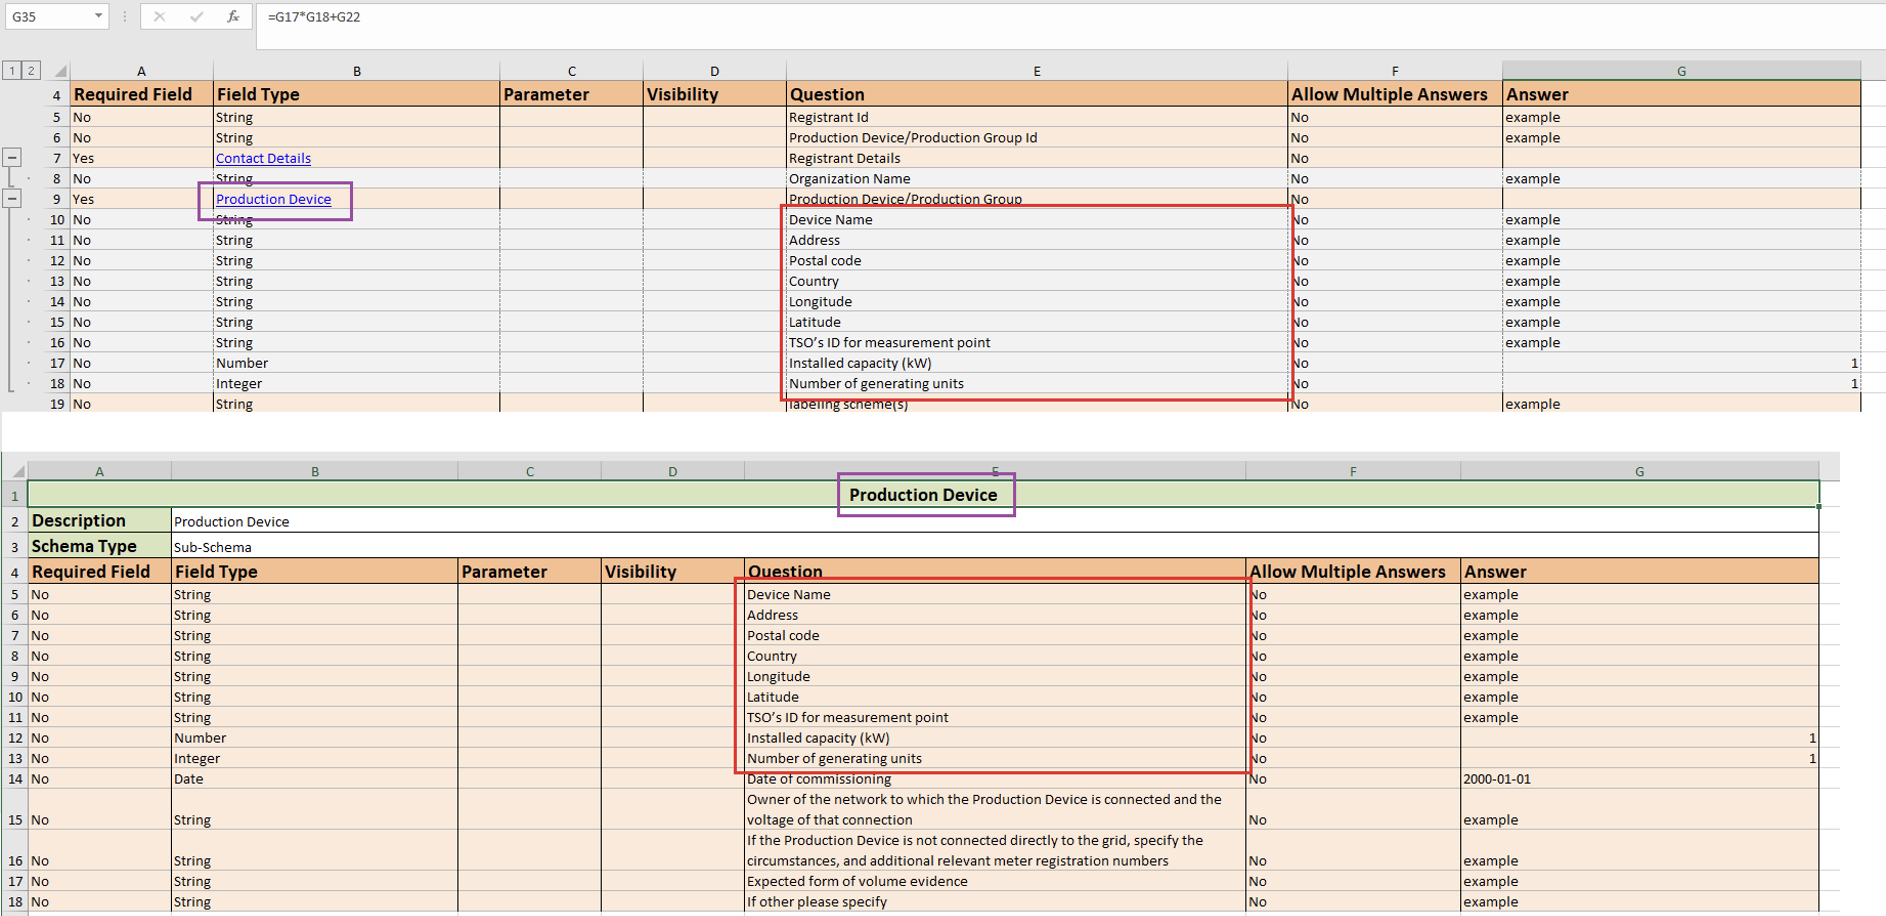Show outline level 1 rows
The image size is (1886, 916).
point(12,71)
